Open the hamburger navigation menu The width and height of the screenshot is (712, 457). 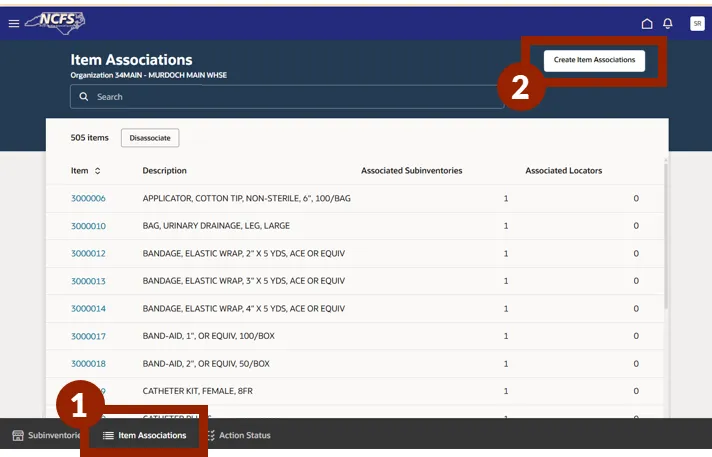point(14,23)
